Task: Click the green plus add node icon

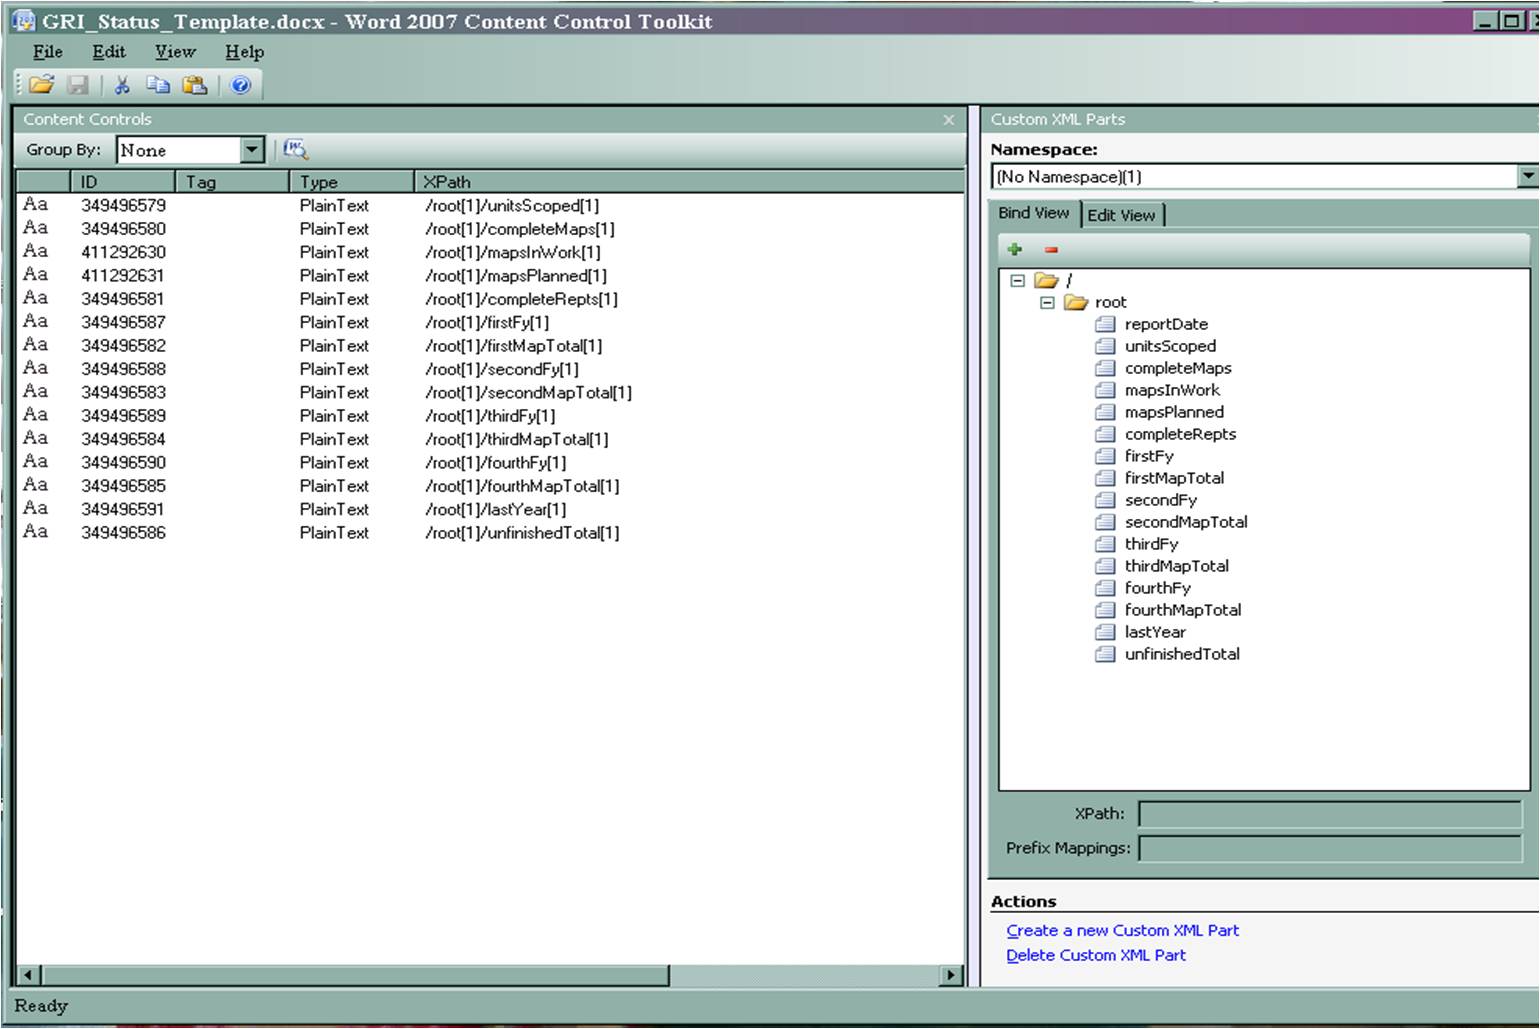Action: tap(1015, 249)
